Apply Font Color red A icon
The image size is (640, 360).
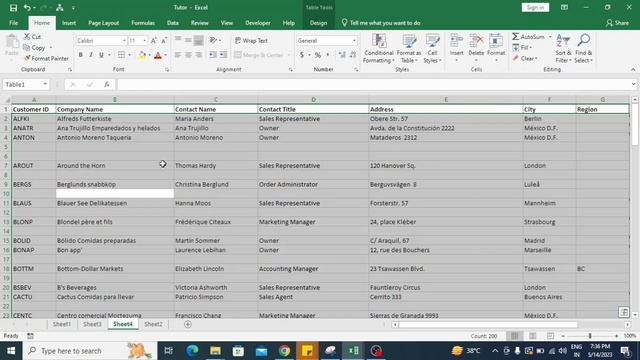pyautogui.click(x=158, y=55)
